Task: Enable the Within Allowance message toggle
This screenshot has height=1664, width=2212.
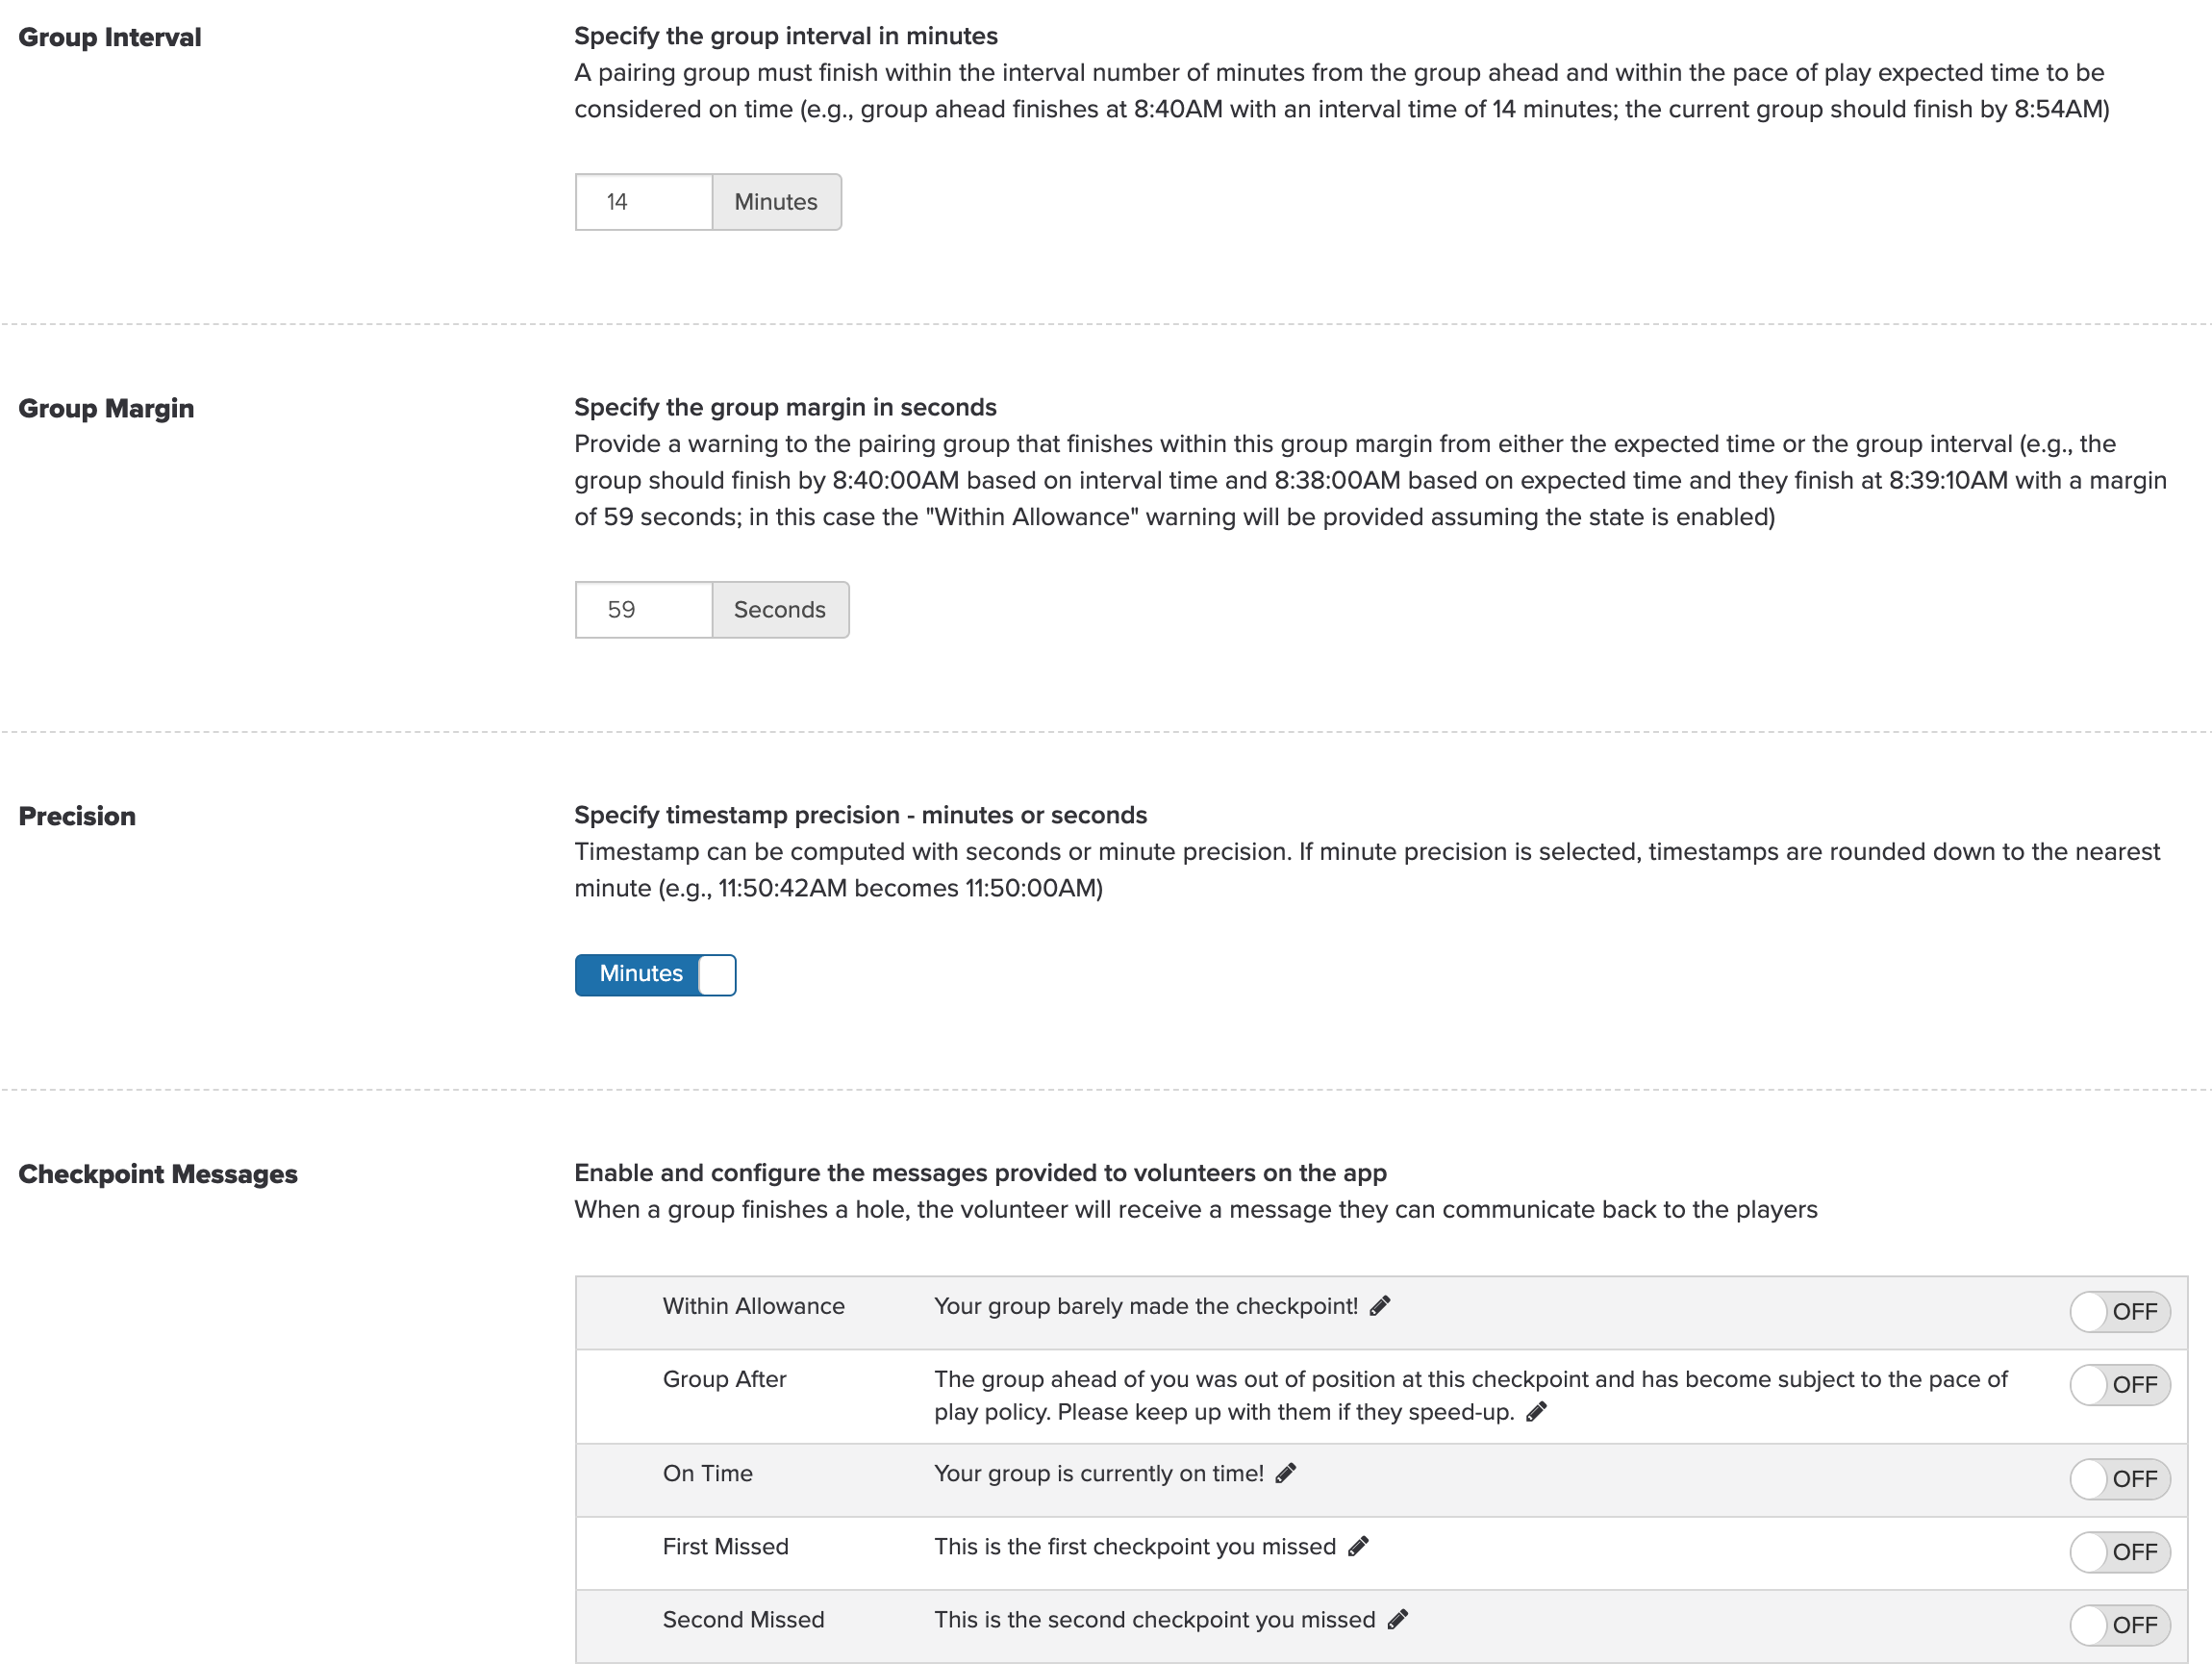Action: (2119, 1312)
